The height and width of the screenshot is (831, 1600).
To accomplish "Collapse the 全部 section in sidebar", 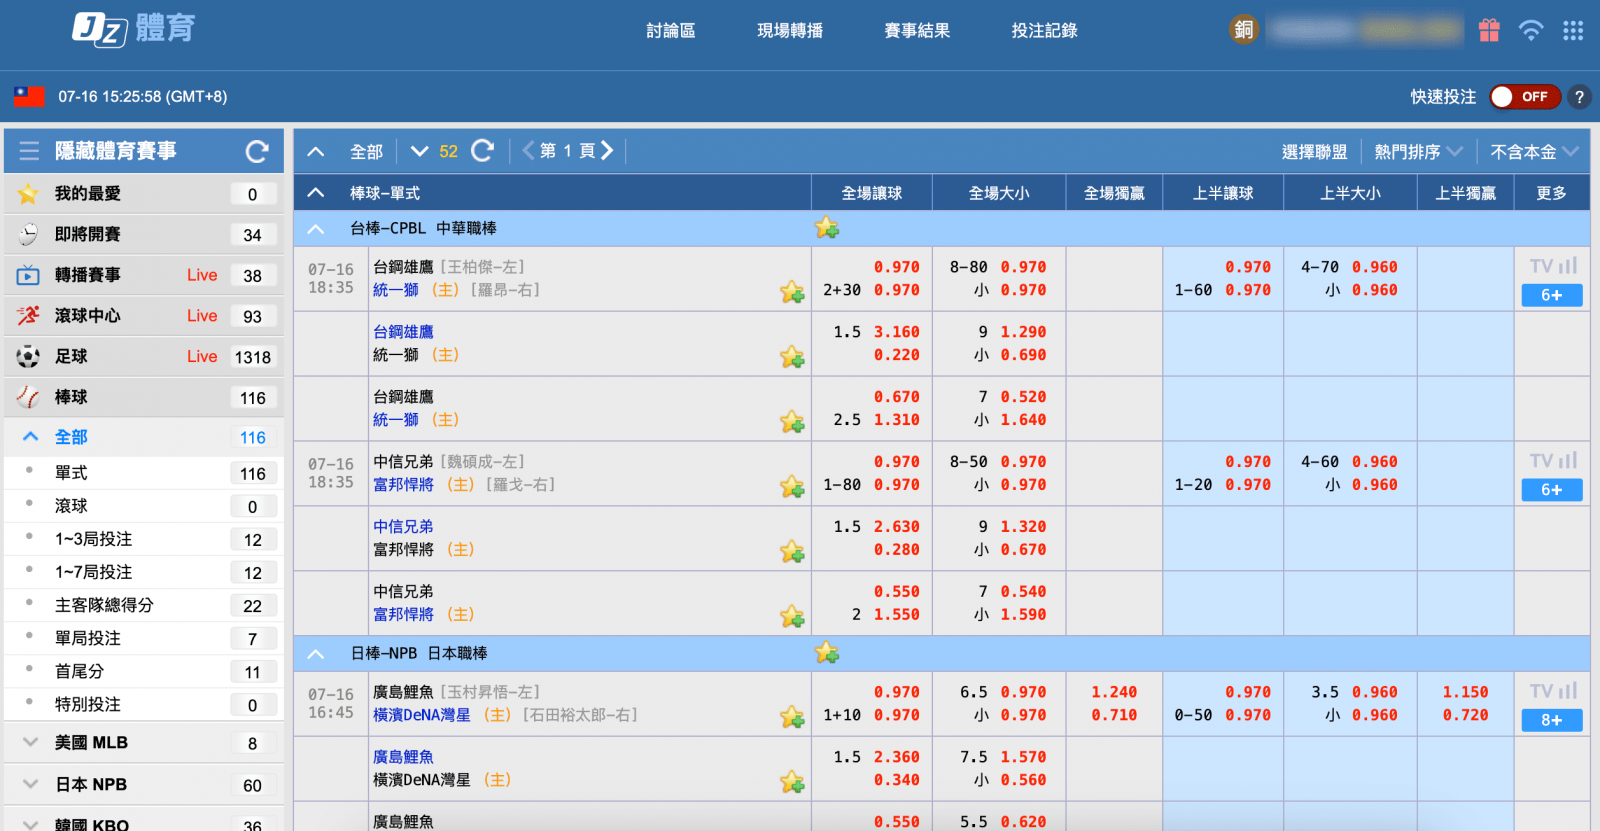I will point(31,437).
